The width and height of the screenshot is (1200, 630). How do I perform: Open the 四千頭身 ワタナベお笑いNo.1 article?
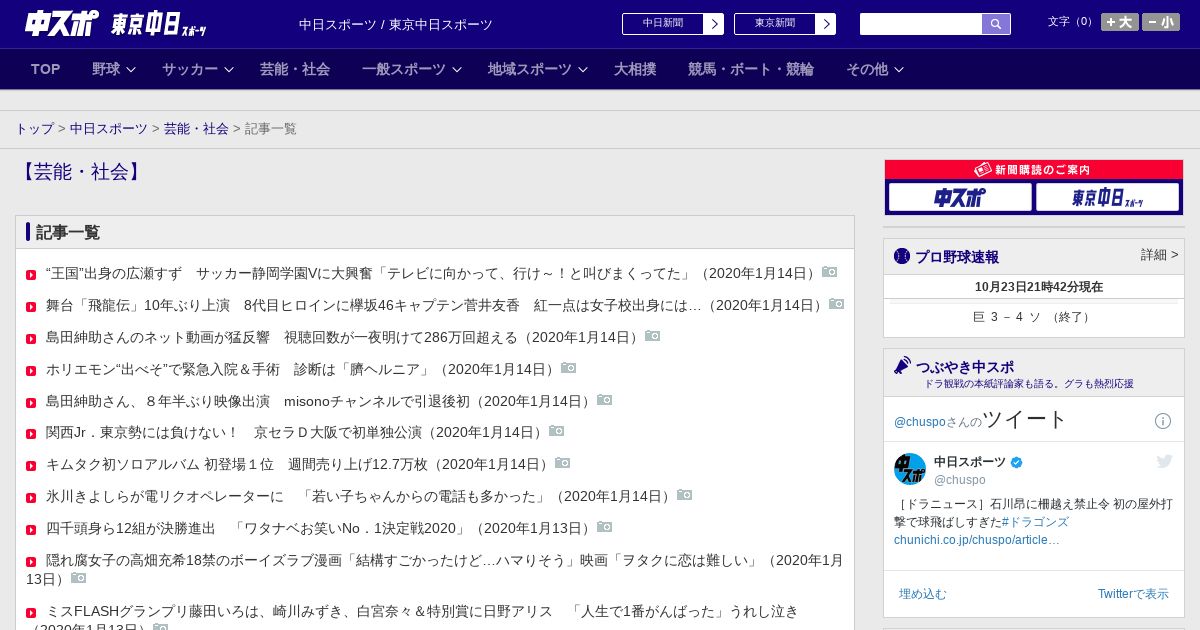(x=319, y=528)
